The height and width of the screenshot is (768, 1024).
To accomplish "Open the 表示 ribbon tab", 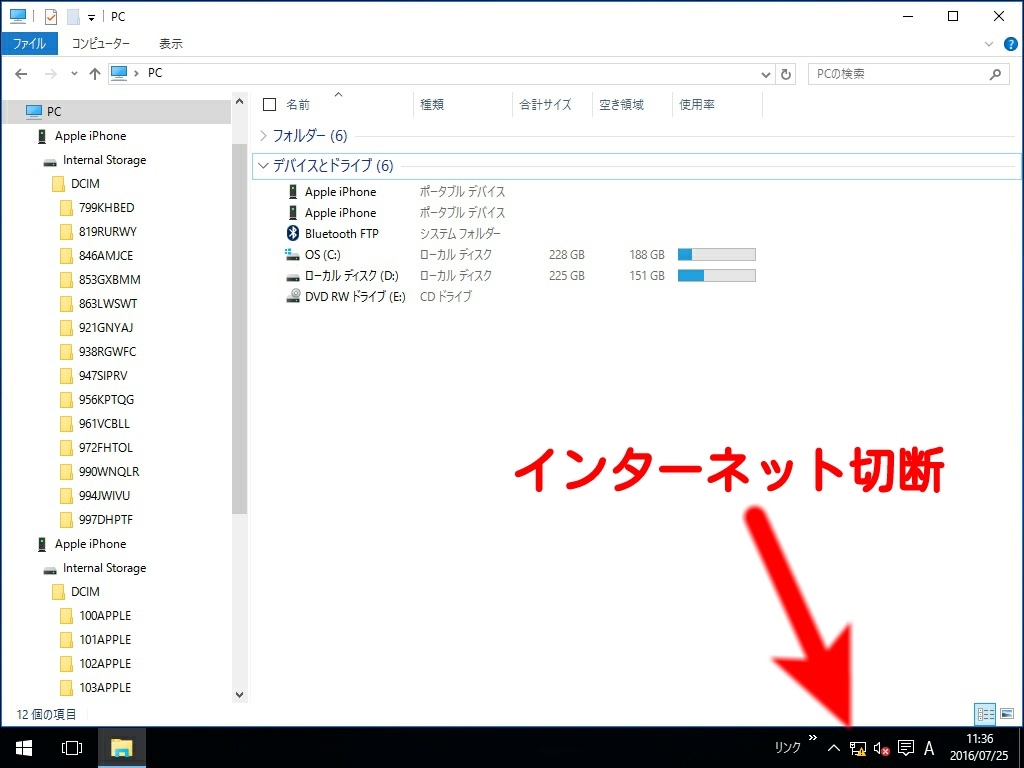I will point(170,44).
